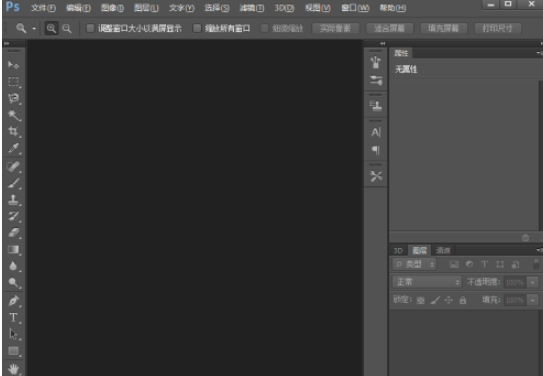Switch to the 通道 tab
Image resolution: width=543 pixels, height=376 pixels.
click(443, 250)
